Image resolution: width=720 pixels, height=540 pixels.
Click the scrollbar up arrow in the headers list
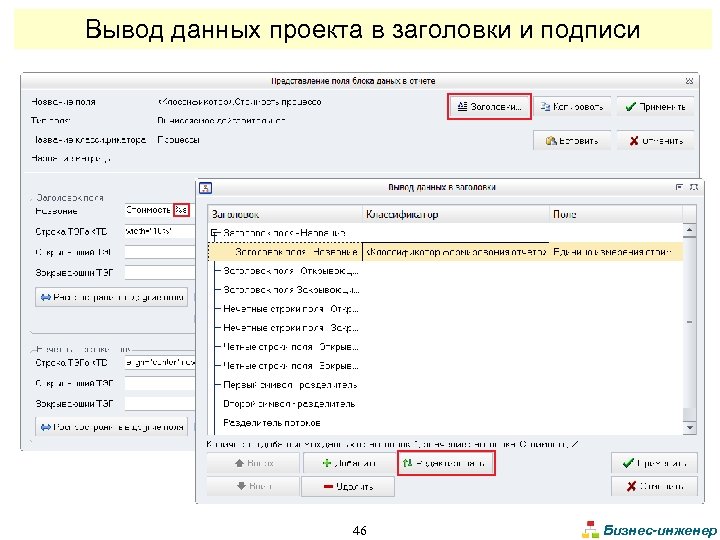coord(689,230)
